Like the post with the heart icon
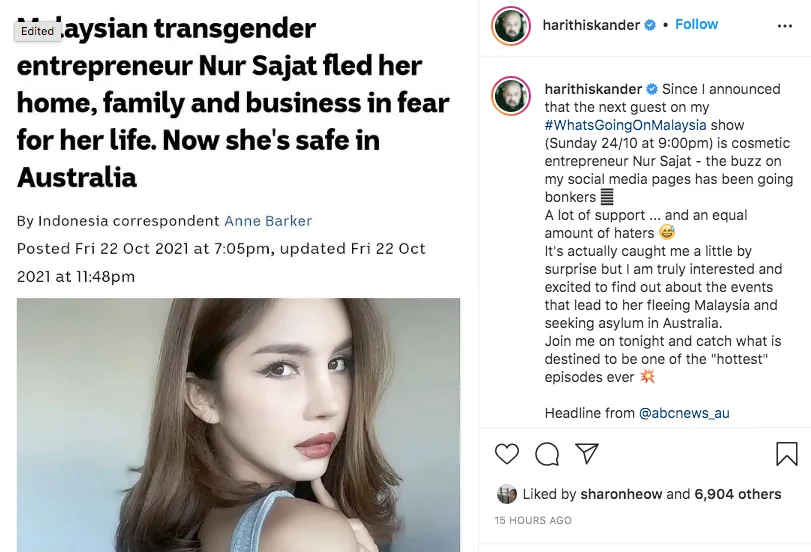The image size is (811, 552). click(x=507, y=454)
